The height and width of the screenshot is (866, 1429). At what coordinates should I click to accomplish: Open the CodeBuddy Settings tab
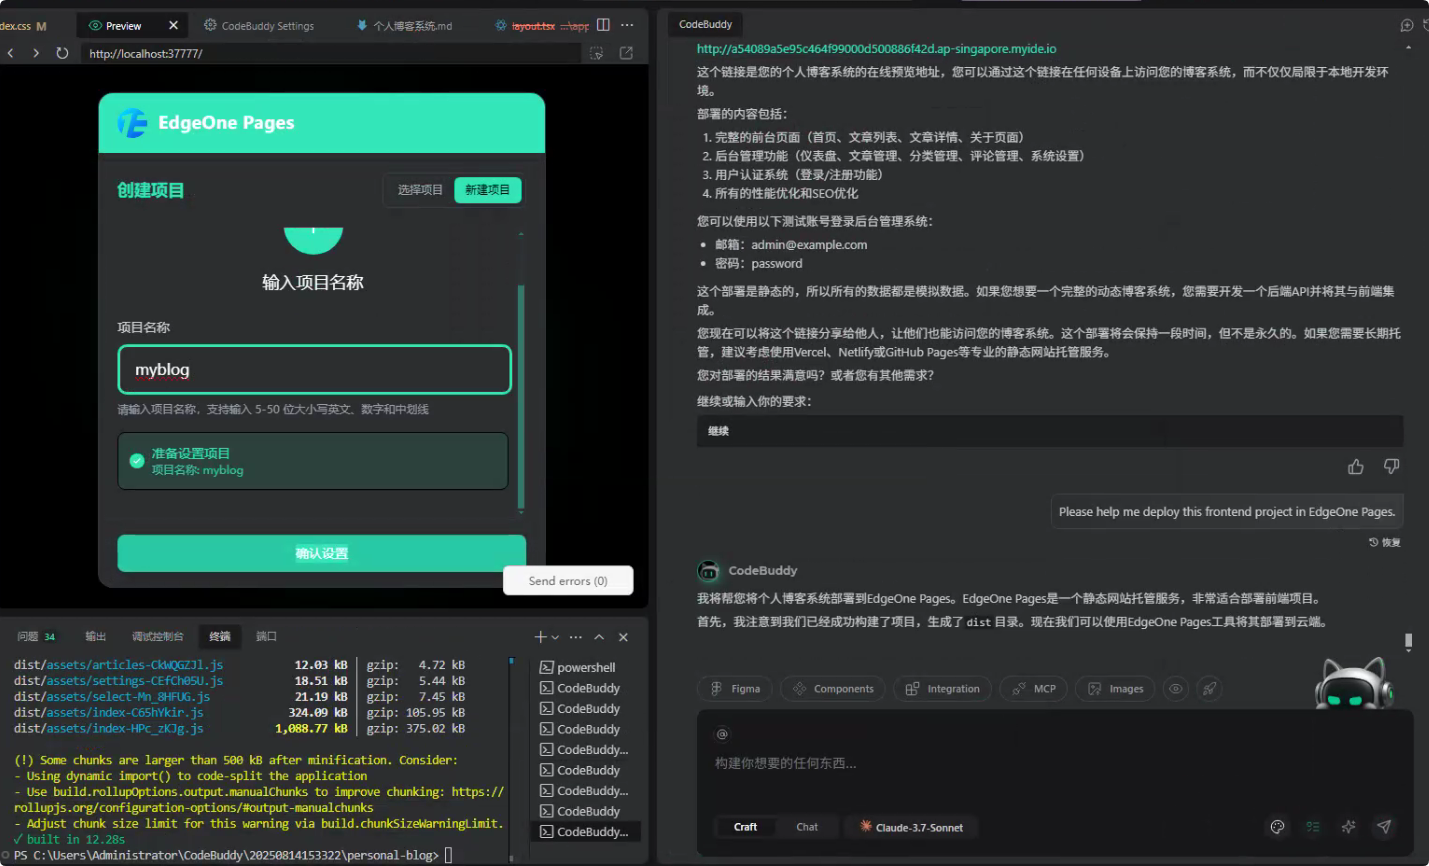click(259, 25)
